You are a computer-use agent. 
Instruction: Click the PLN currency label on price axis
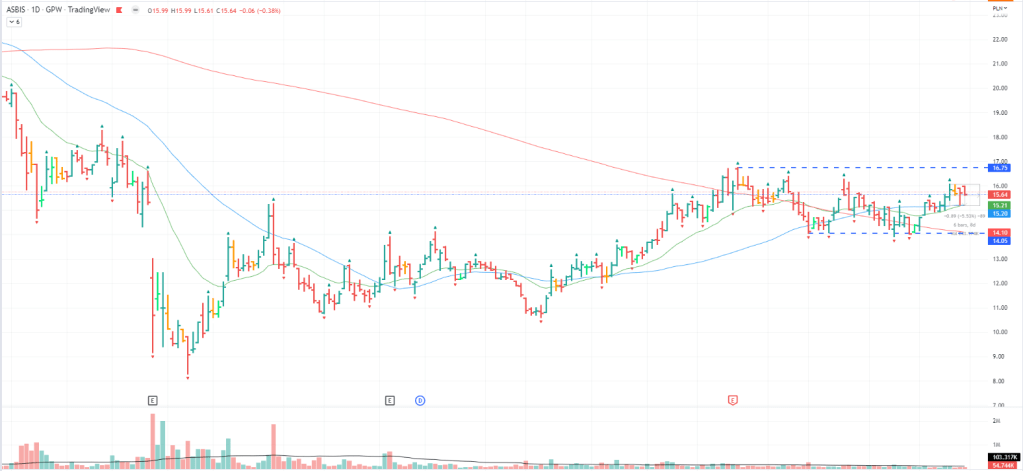tap(1000, 4)
